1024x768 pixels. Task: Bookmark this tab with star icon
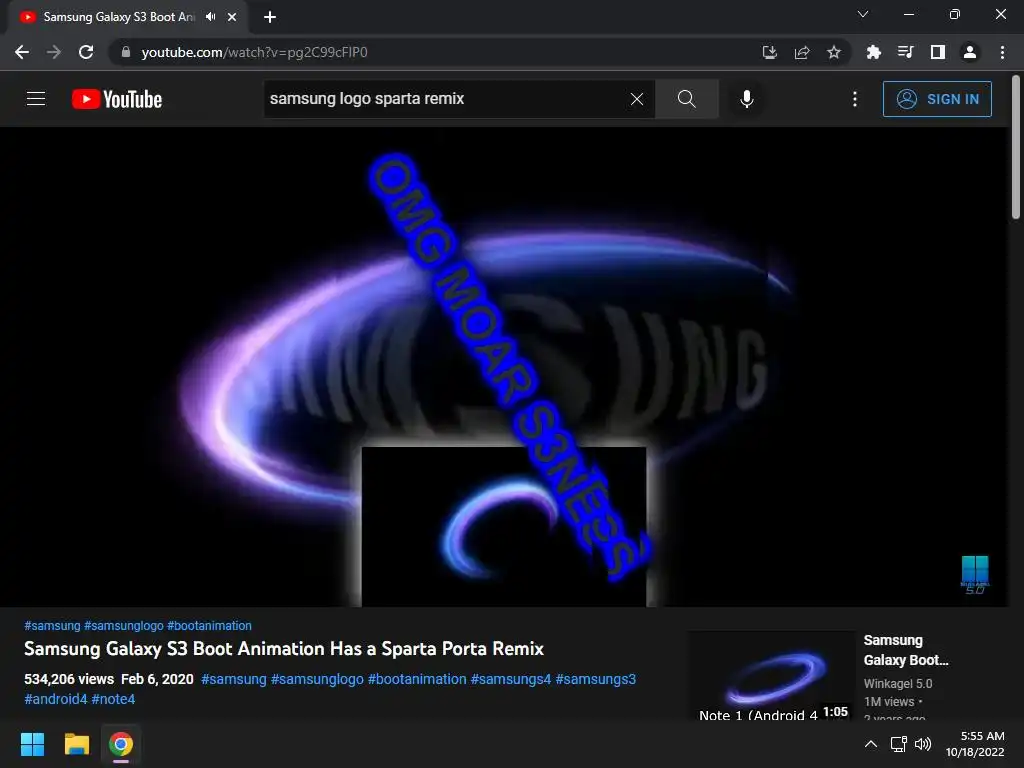(834, 52)
